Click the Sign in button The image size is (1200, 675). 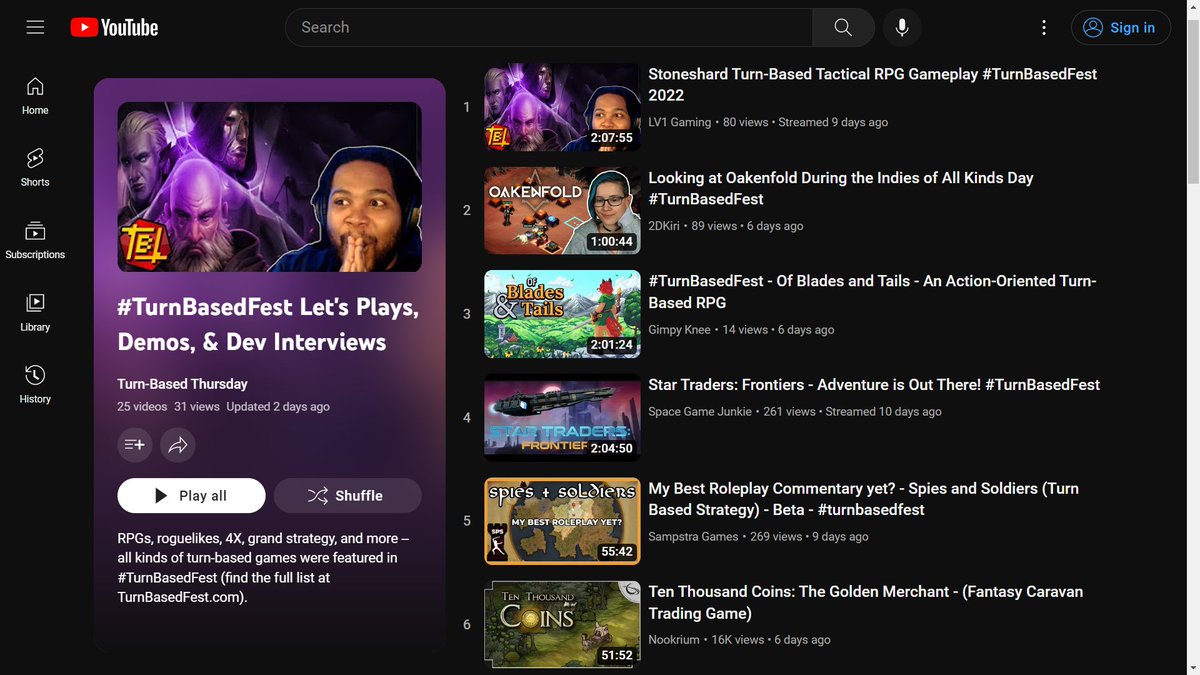(x=1120, y=27)
